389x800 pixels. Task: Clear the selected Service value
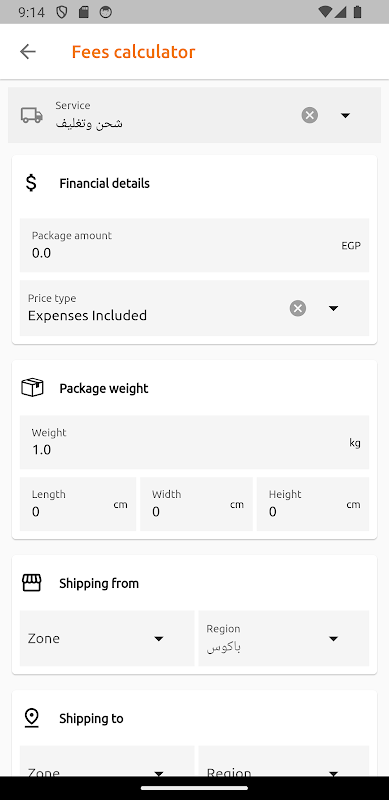coord(309,115)
